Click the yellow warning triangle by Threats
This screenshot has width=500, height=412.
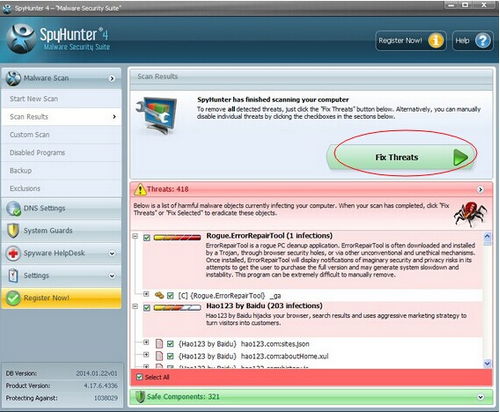point(140,189)
